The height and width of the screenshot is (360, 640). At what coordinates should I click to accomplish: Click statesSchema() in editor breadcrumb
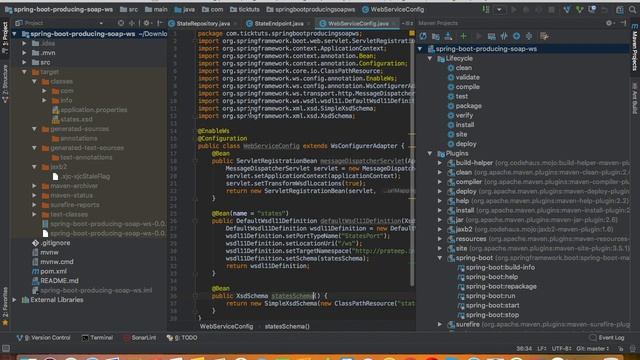point(287,327)
